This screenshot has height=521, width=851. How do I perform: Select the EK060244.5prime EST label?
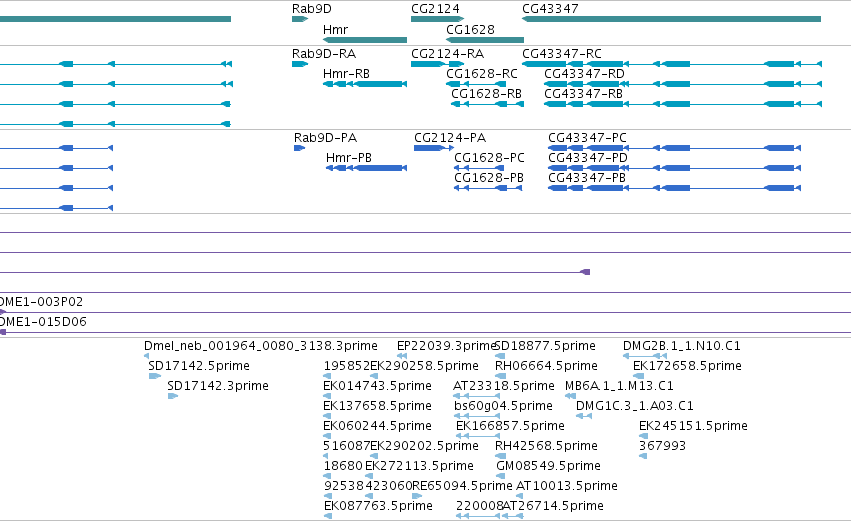point(377,426)
